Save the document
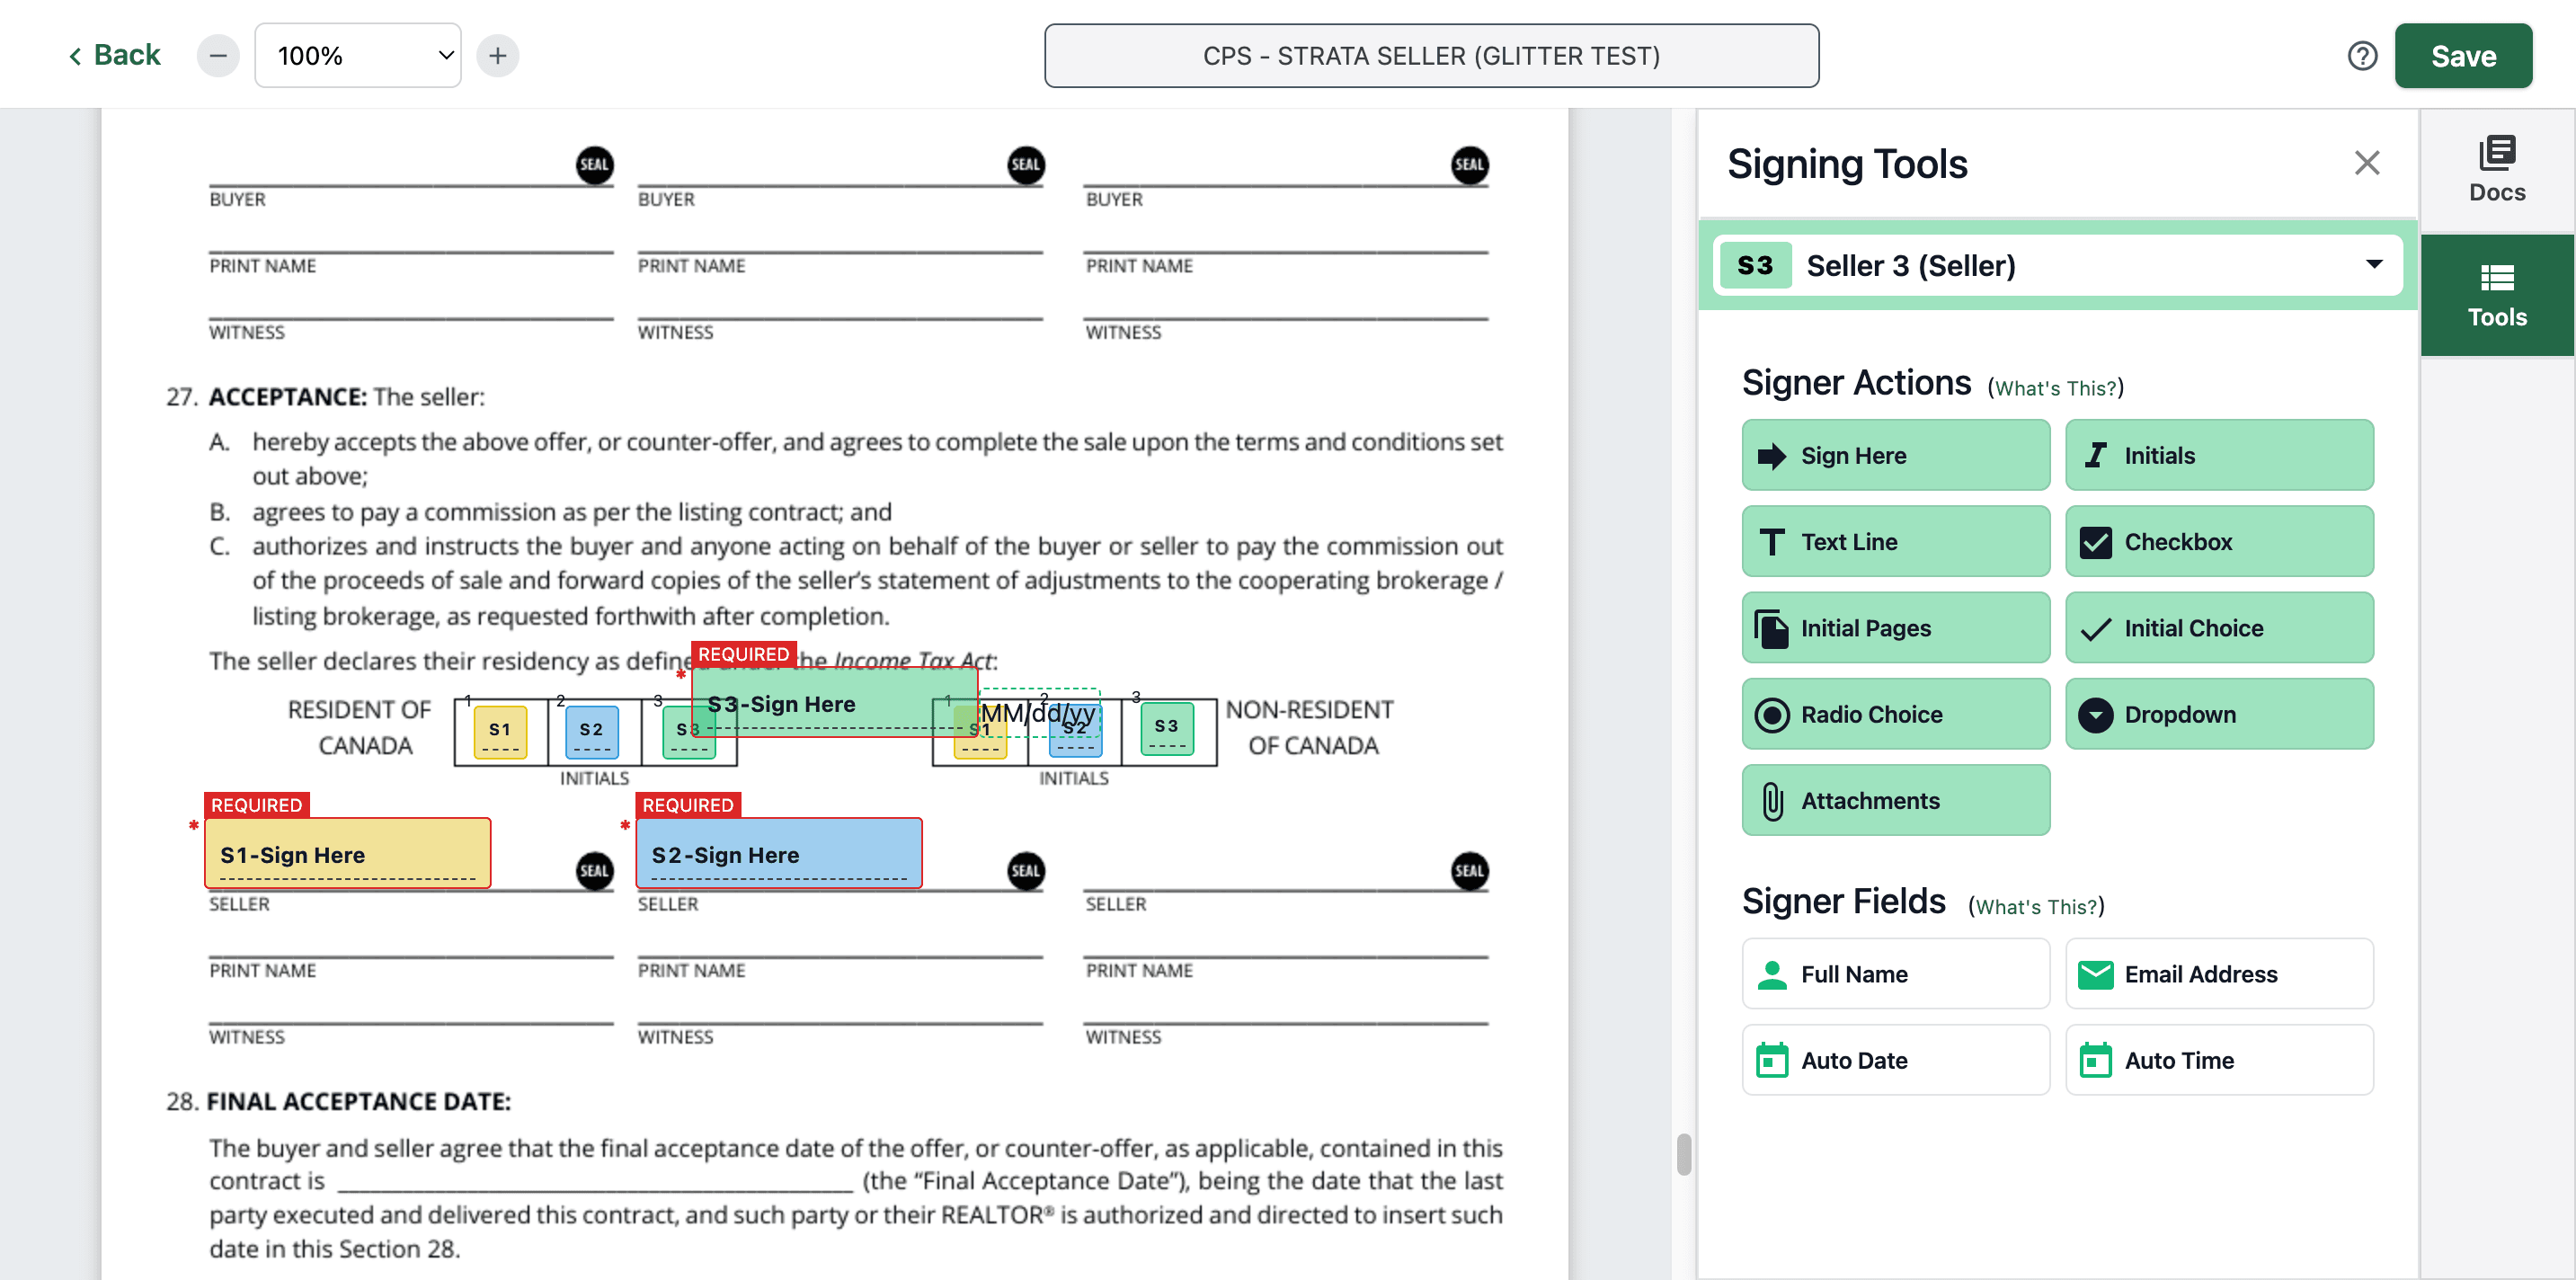2576x1280 pixels. (2463, 56)
